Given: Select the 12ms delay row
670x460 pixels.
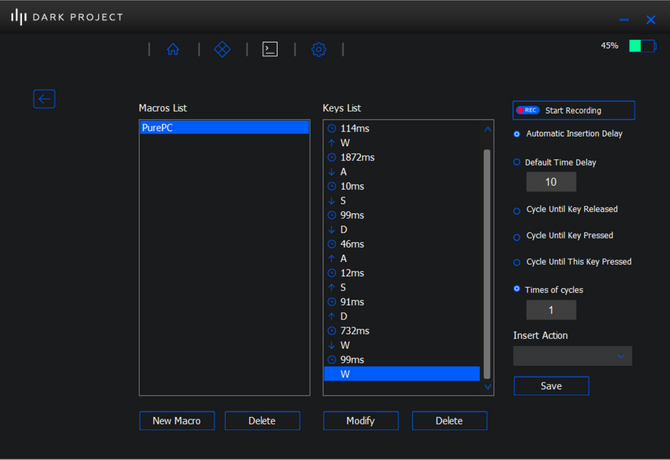Looking at the screenshot, I should [x=402, y=273].
